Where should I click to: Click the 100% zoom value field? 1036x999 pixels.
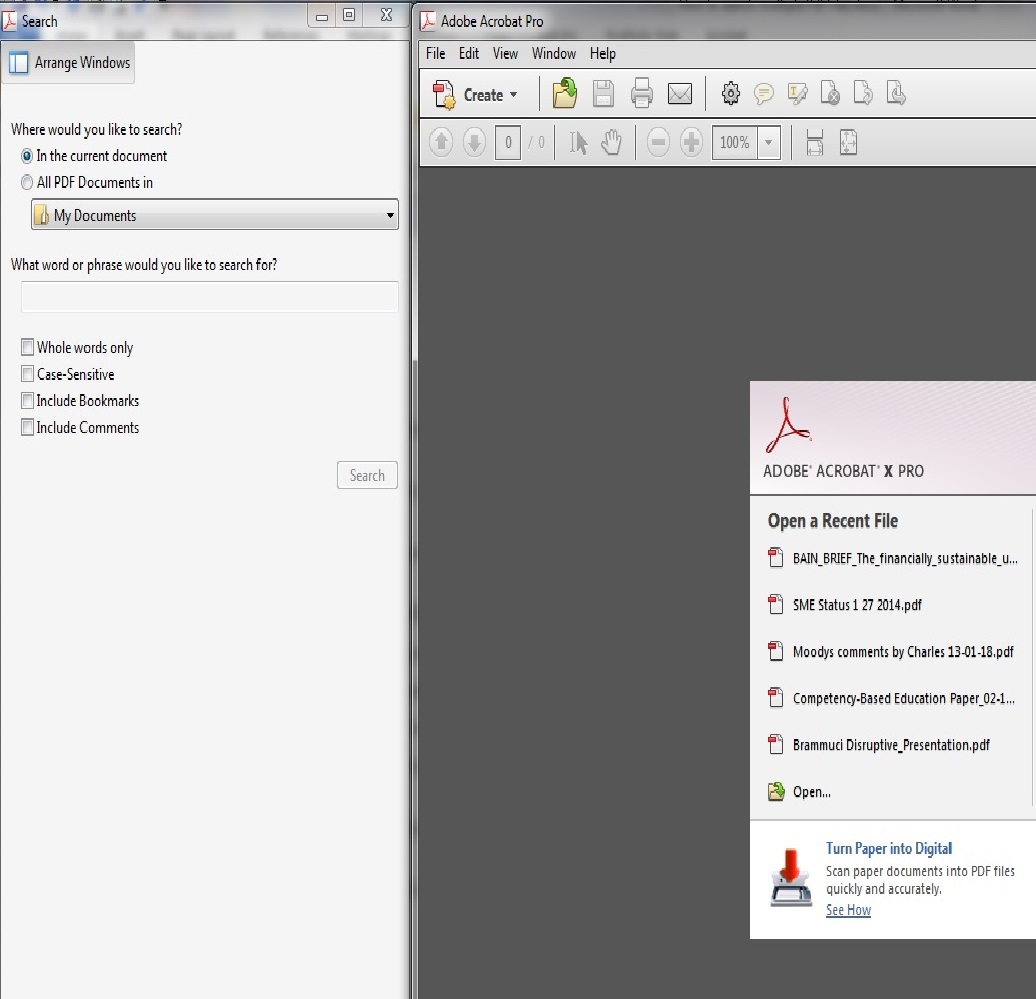(735, 143)
